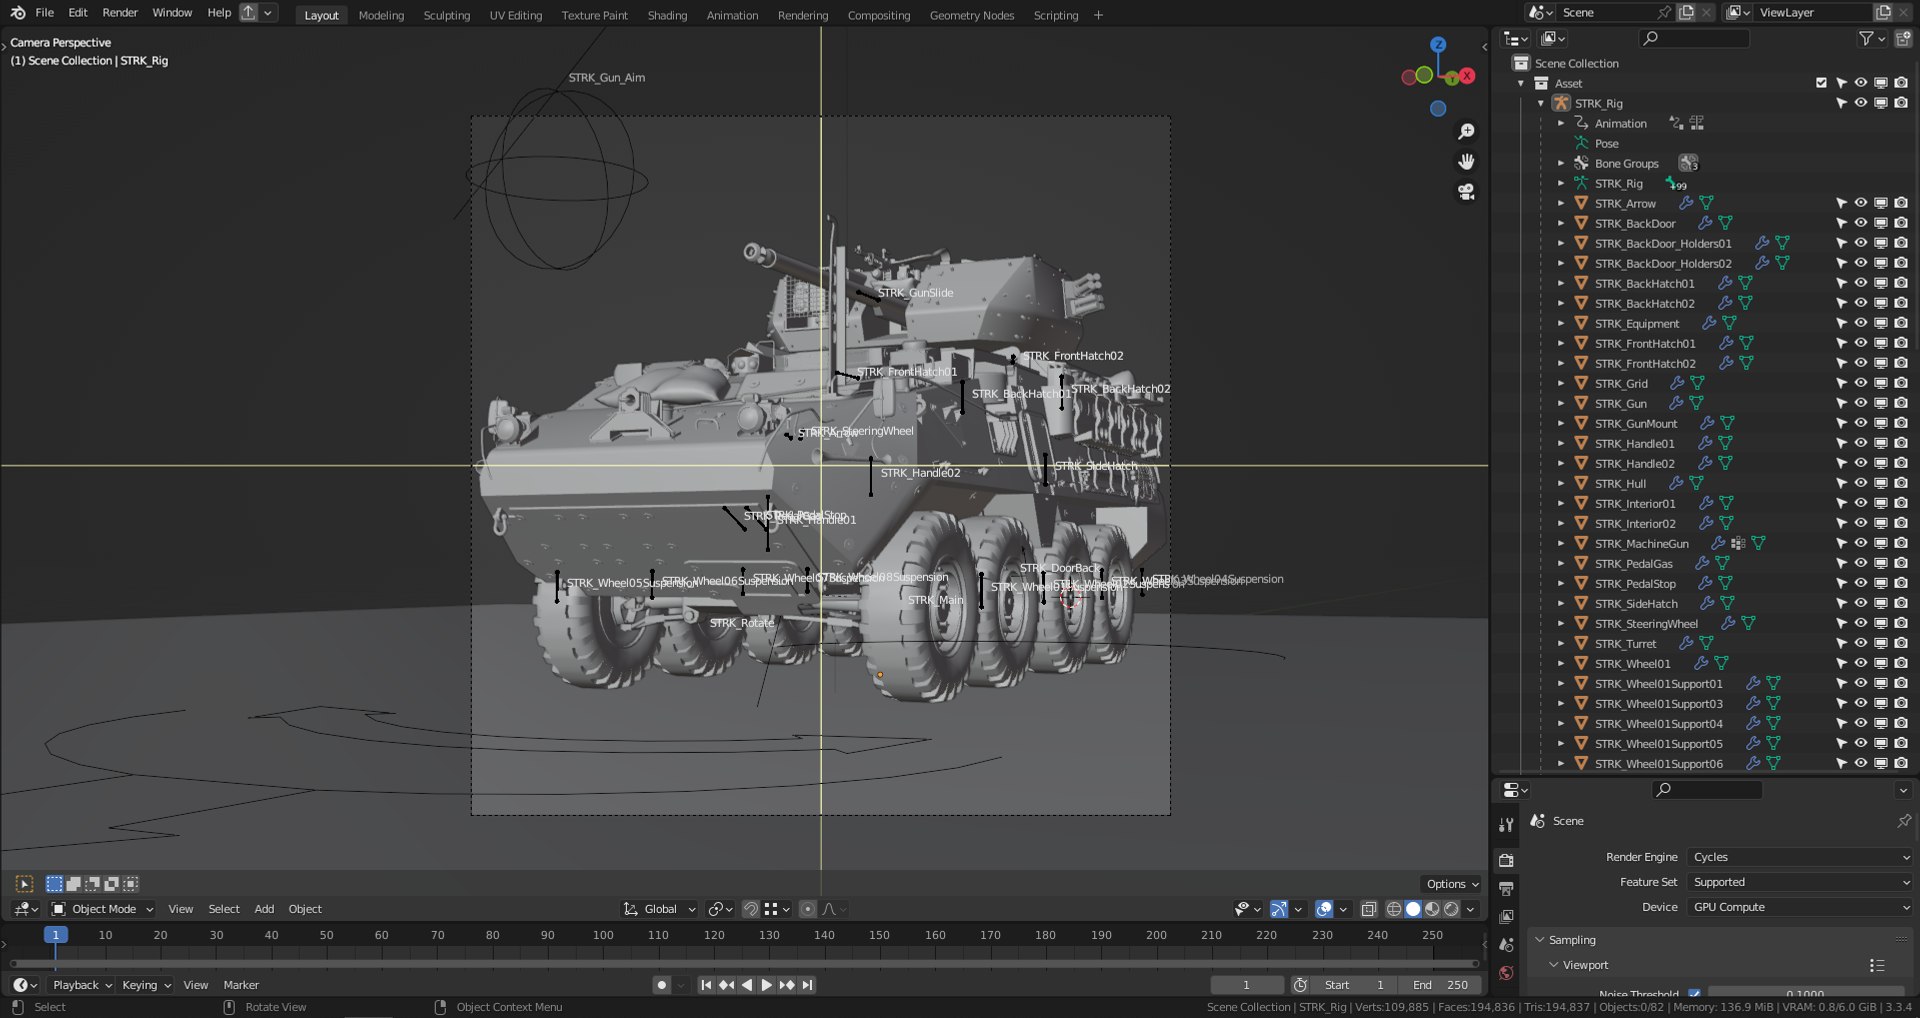Expand the Animation entry under STRK_Rig
The height and width of the screenshot is (1018, 1920).
(x=1561, y=123)
